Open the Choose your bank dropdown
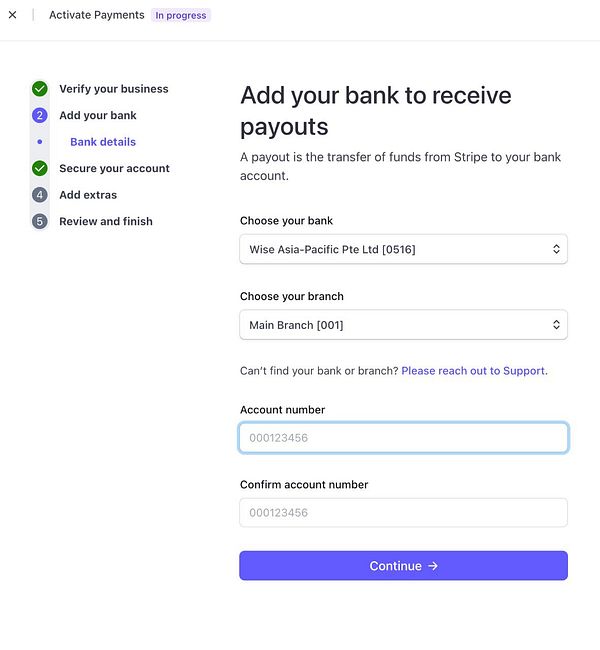Screen dimensions: 600x650 click(403, 249)
